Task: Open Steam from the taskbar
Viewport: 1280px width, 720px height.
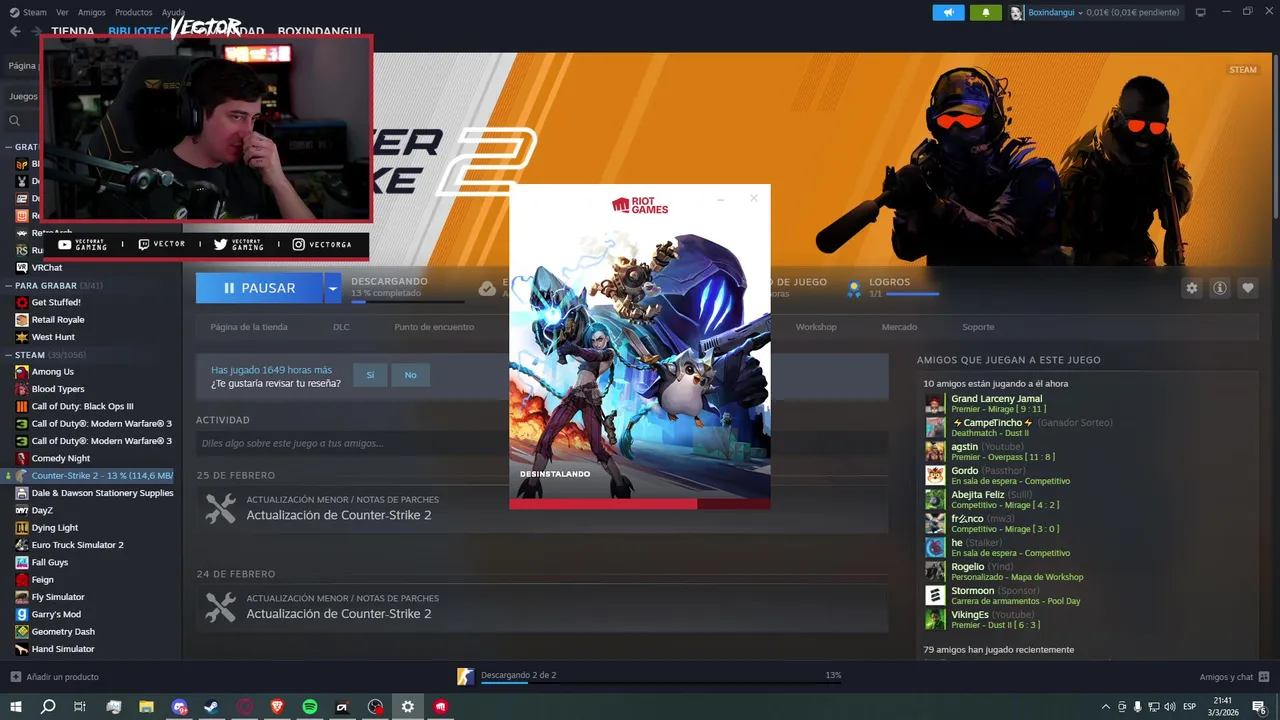Action: point(212,707)
